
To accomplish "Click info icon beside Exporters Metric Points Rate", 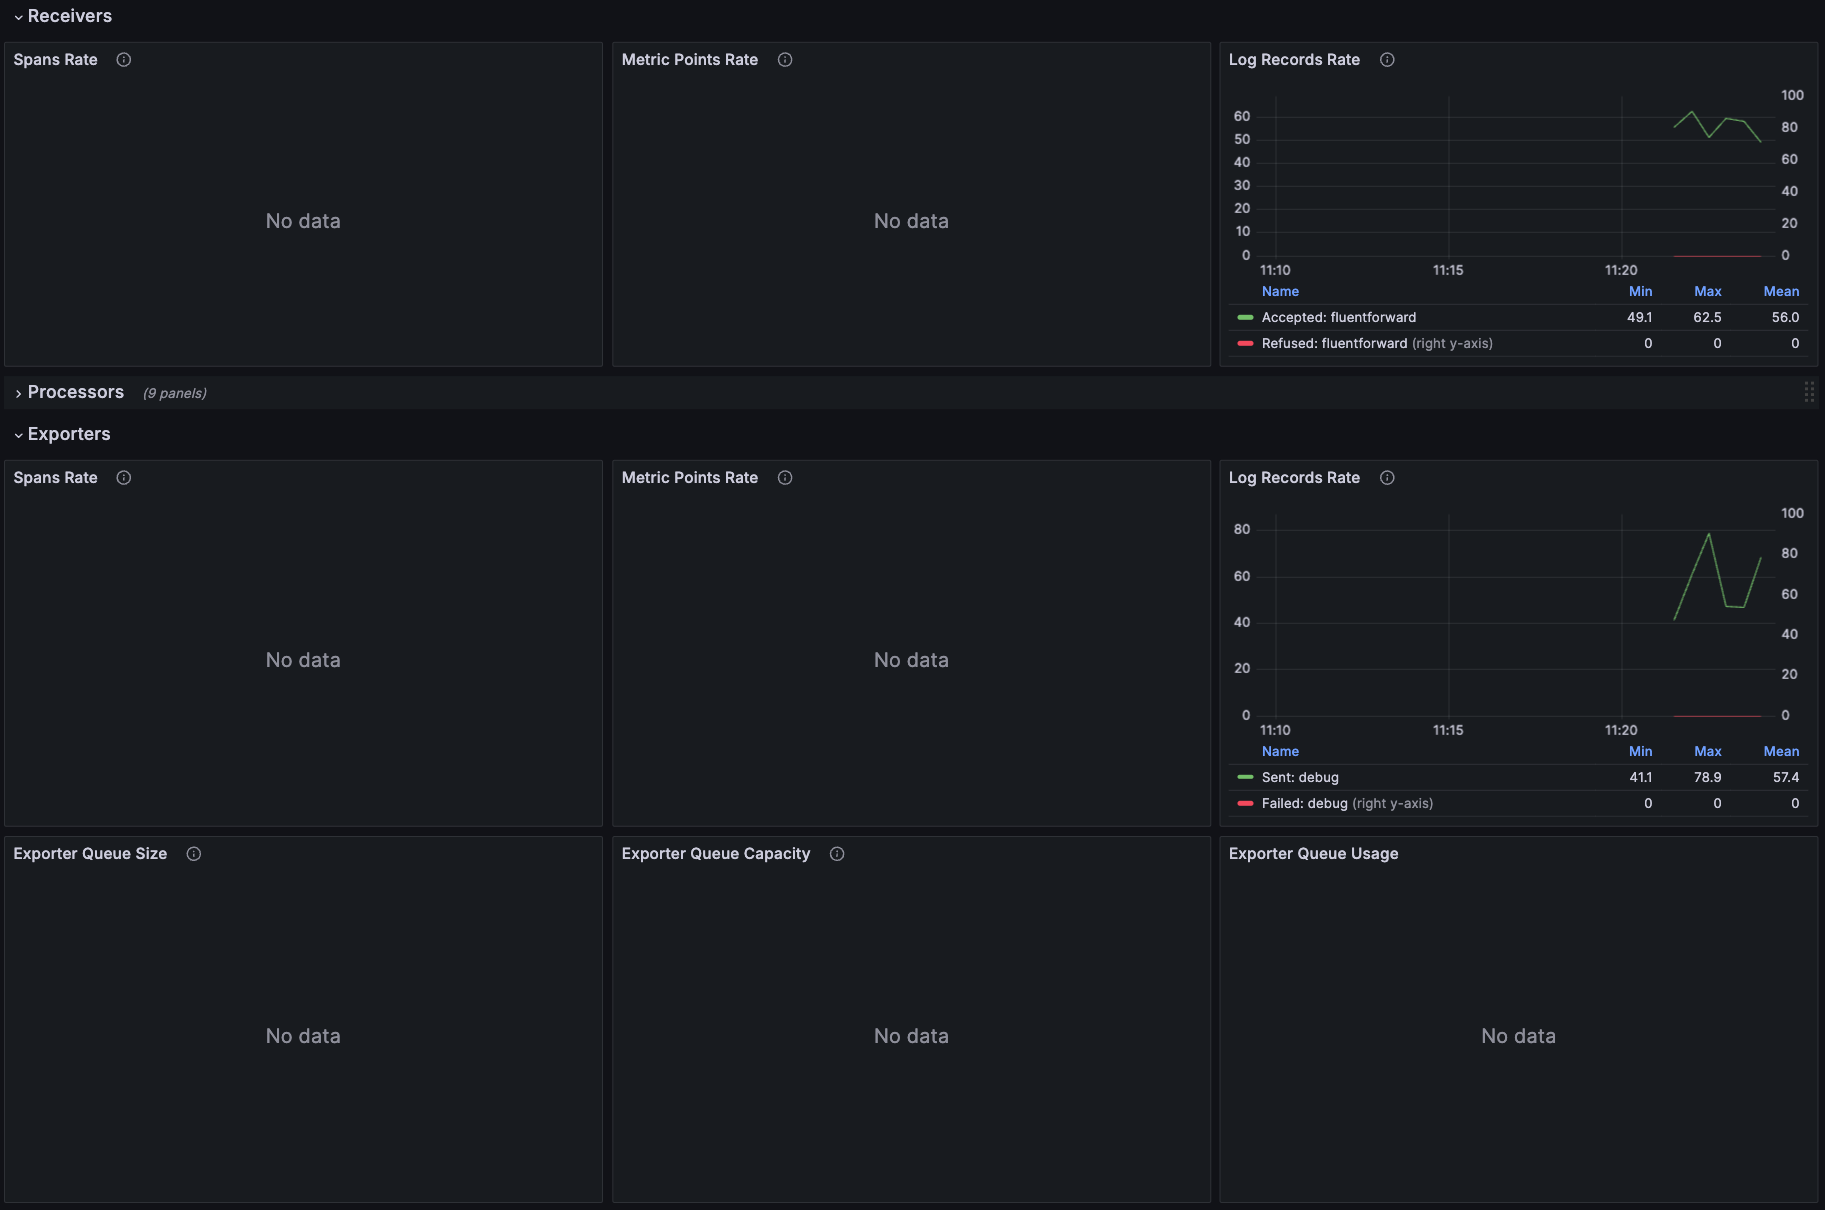I will point(785,478).
